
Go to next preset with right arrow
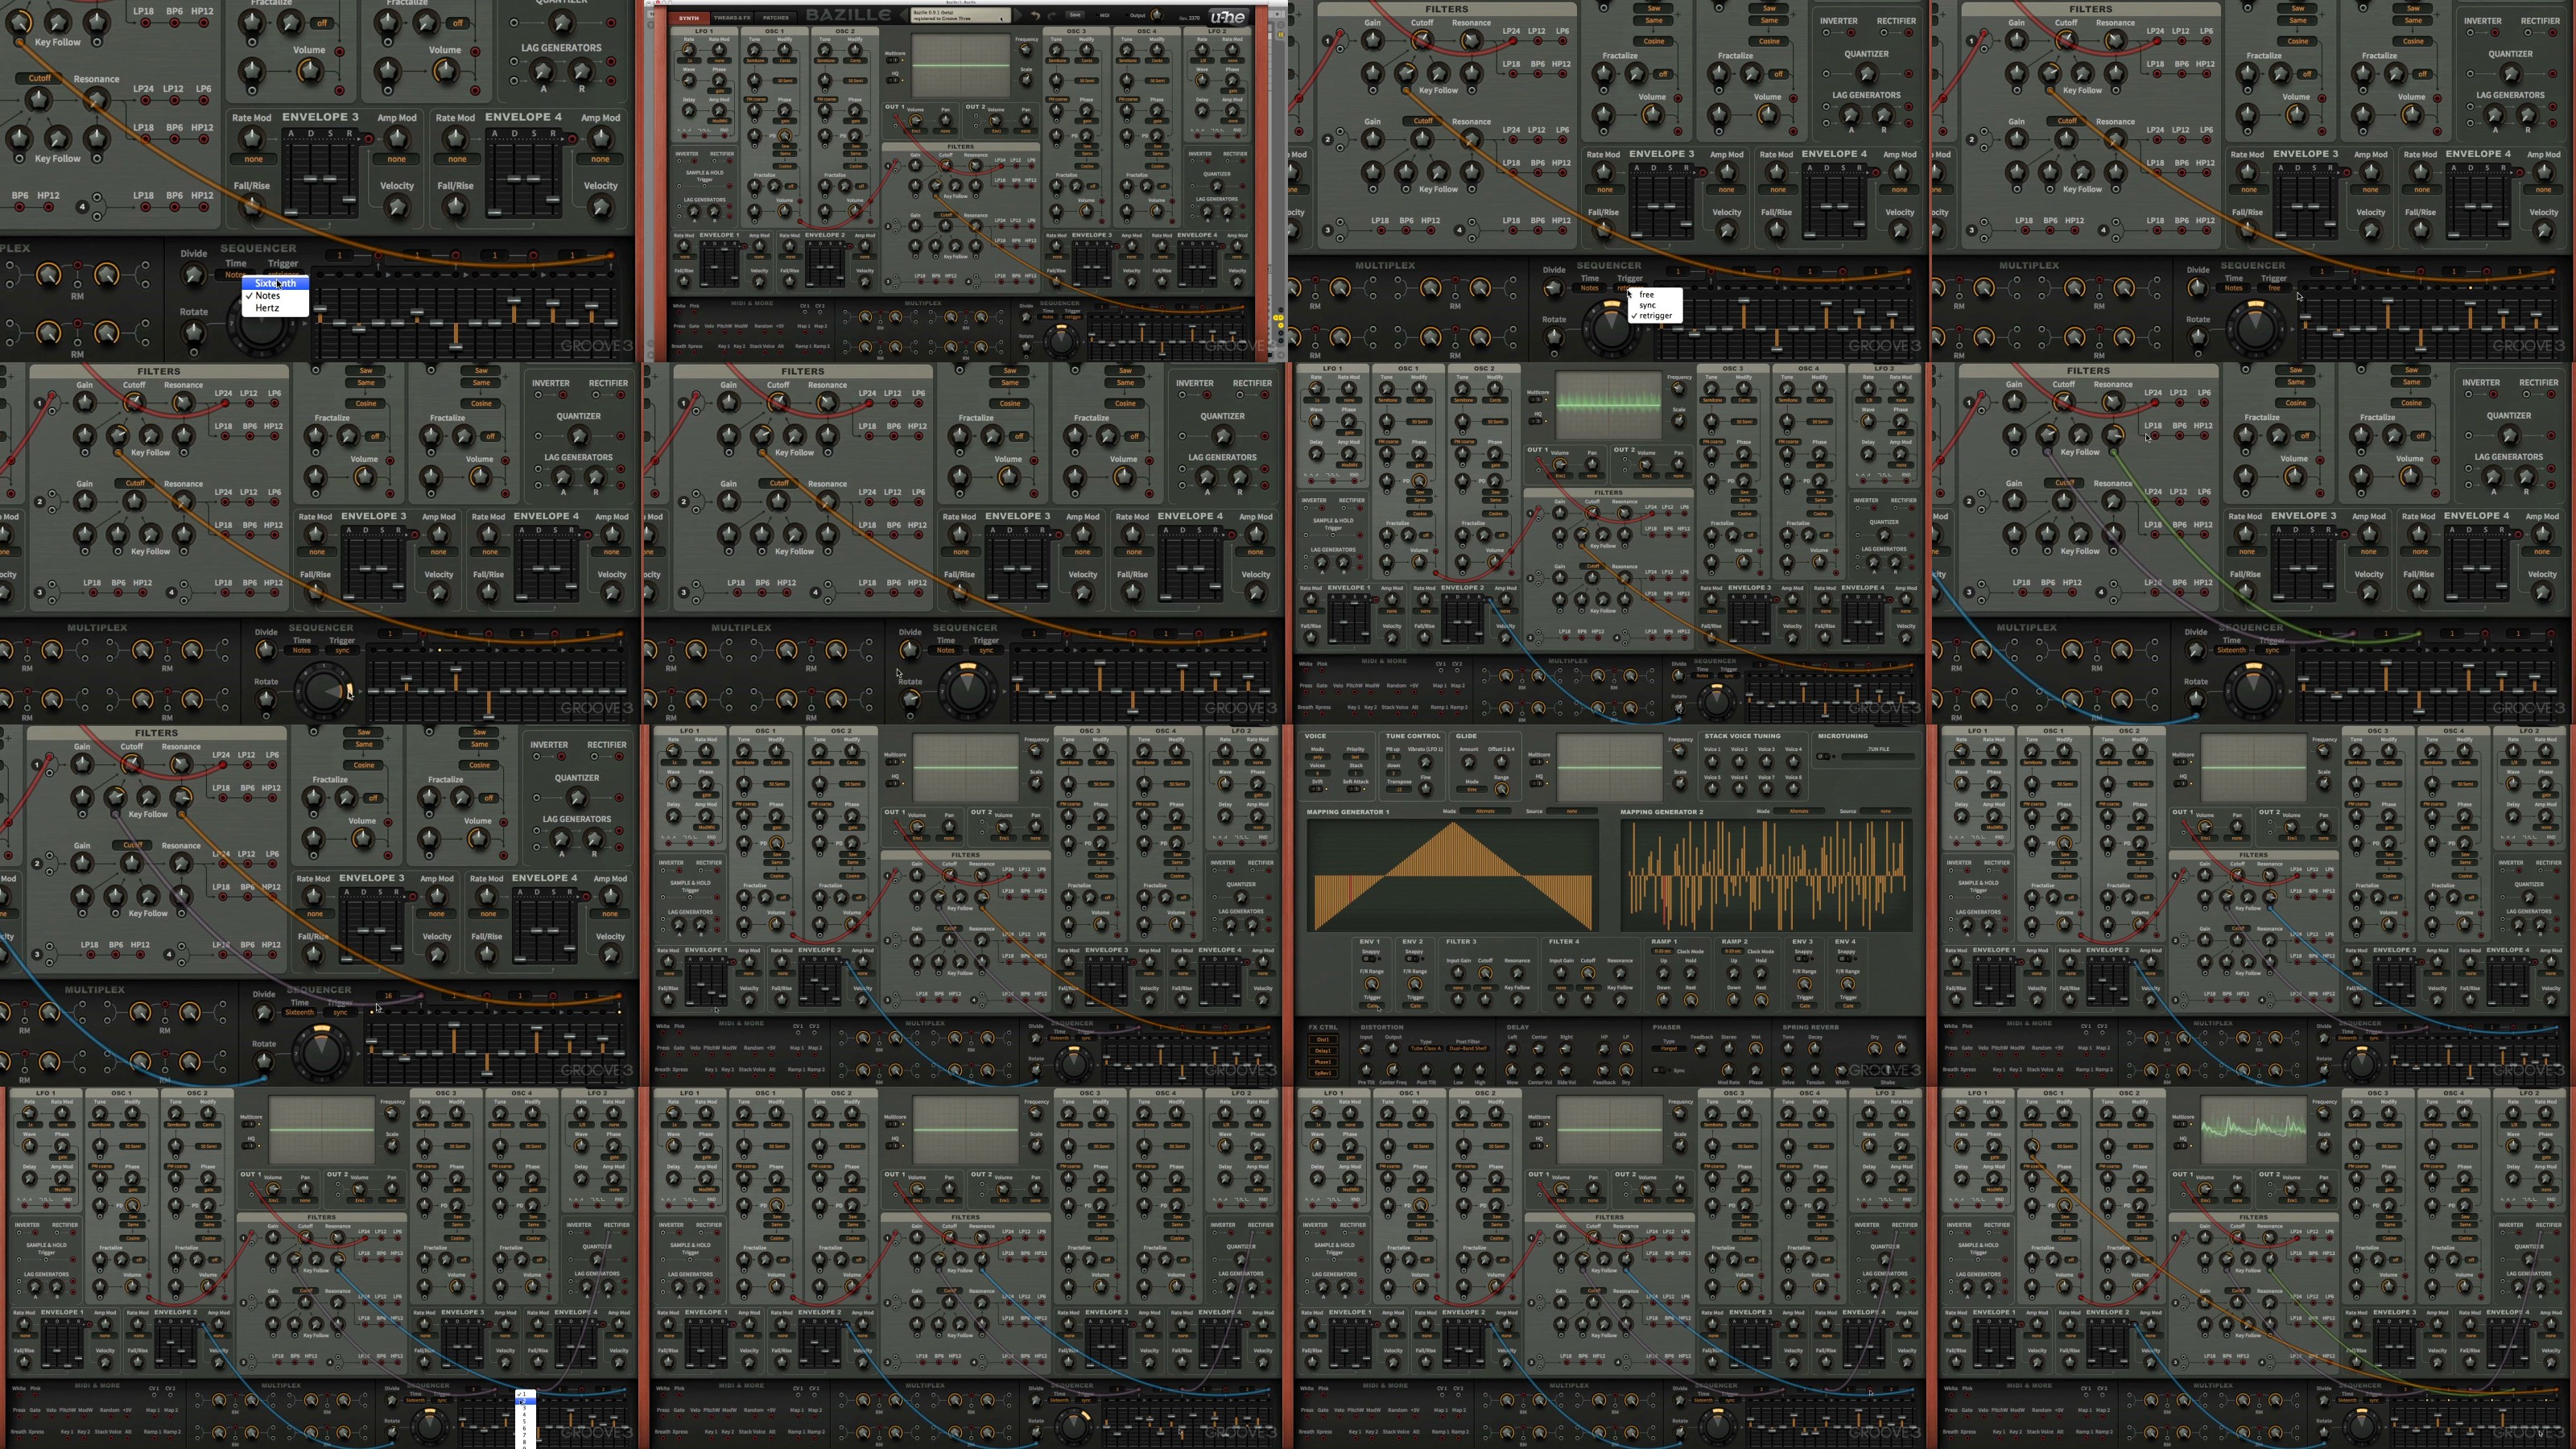click(1018, 15)
